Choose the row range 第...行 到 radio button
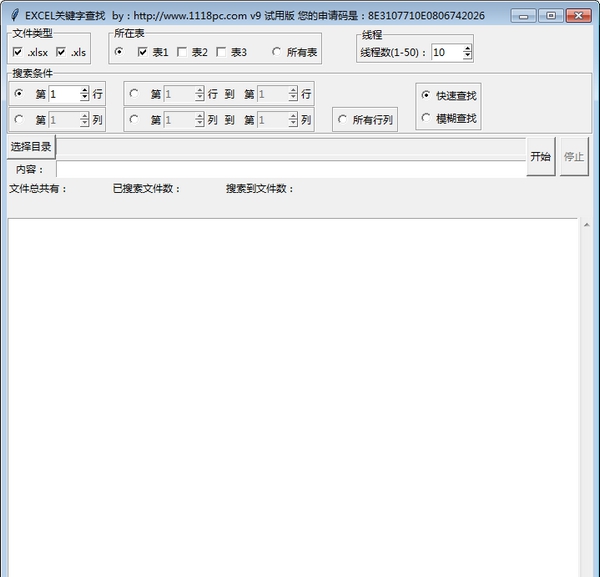Screen dimensions: 600x577 135,94
